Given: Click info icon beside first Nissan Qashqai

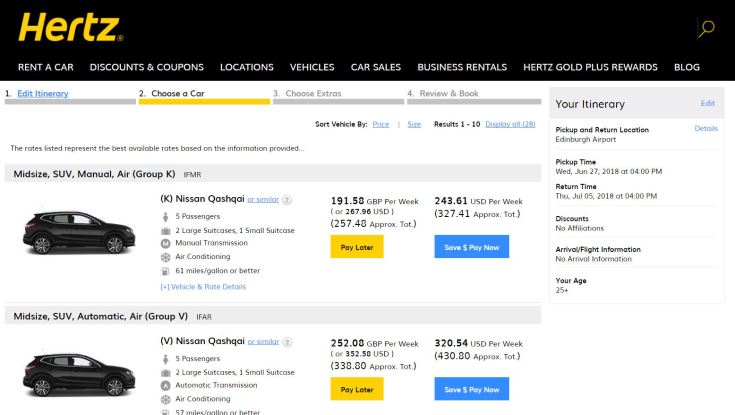Looking at the screenshot, I should pyautogui.click(x=288, y=199).
